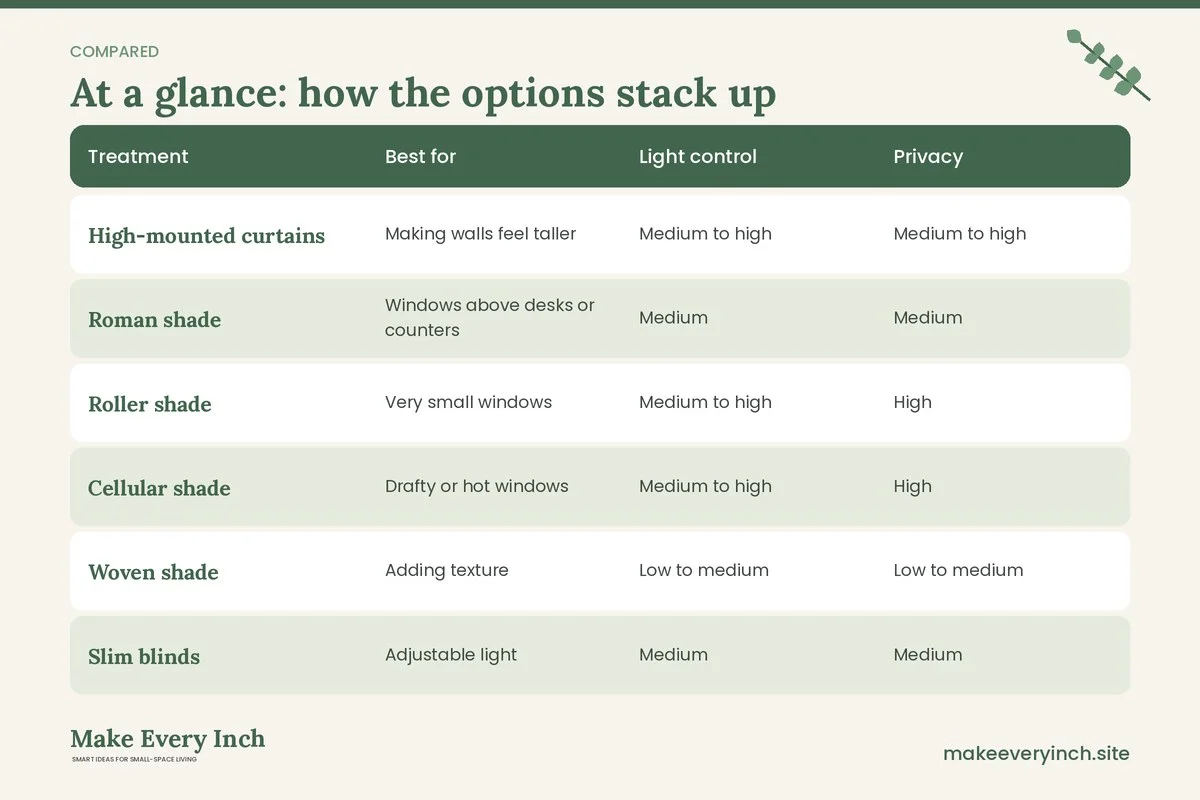
Task: Select the Making walls feel taller cell
Action: 480,233
